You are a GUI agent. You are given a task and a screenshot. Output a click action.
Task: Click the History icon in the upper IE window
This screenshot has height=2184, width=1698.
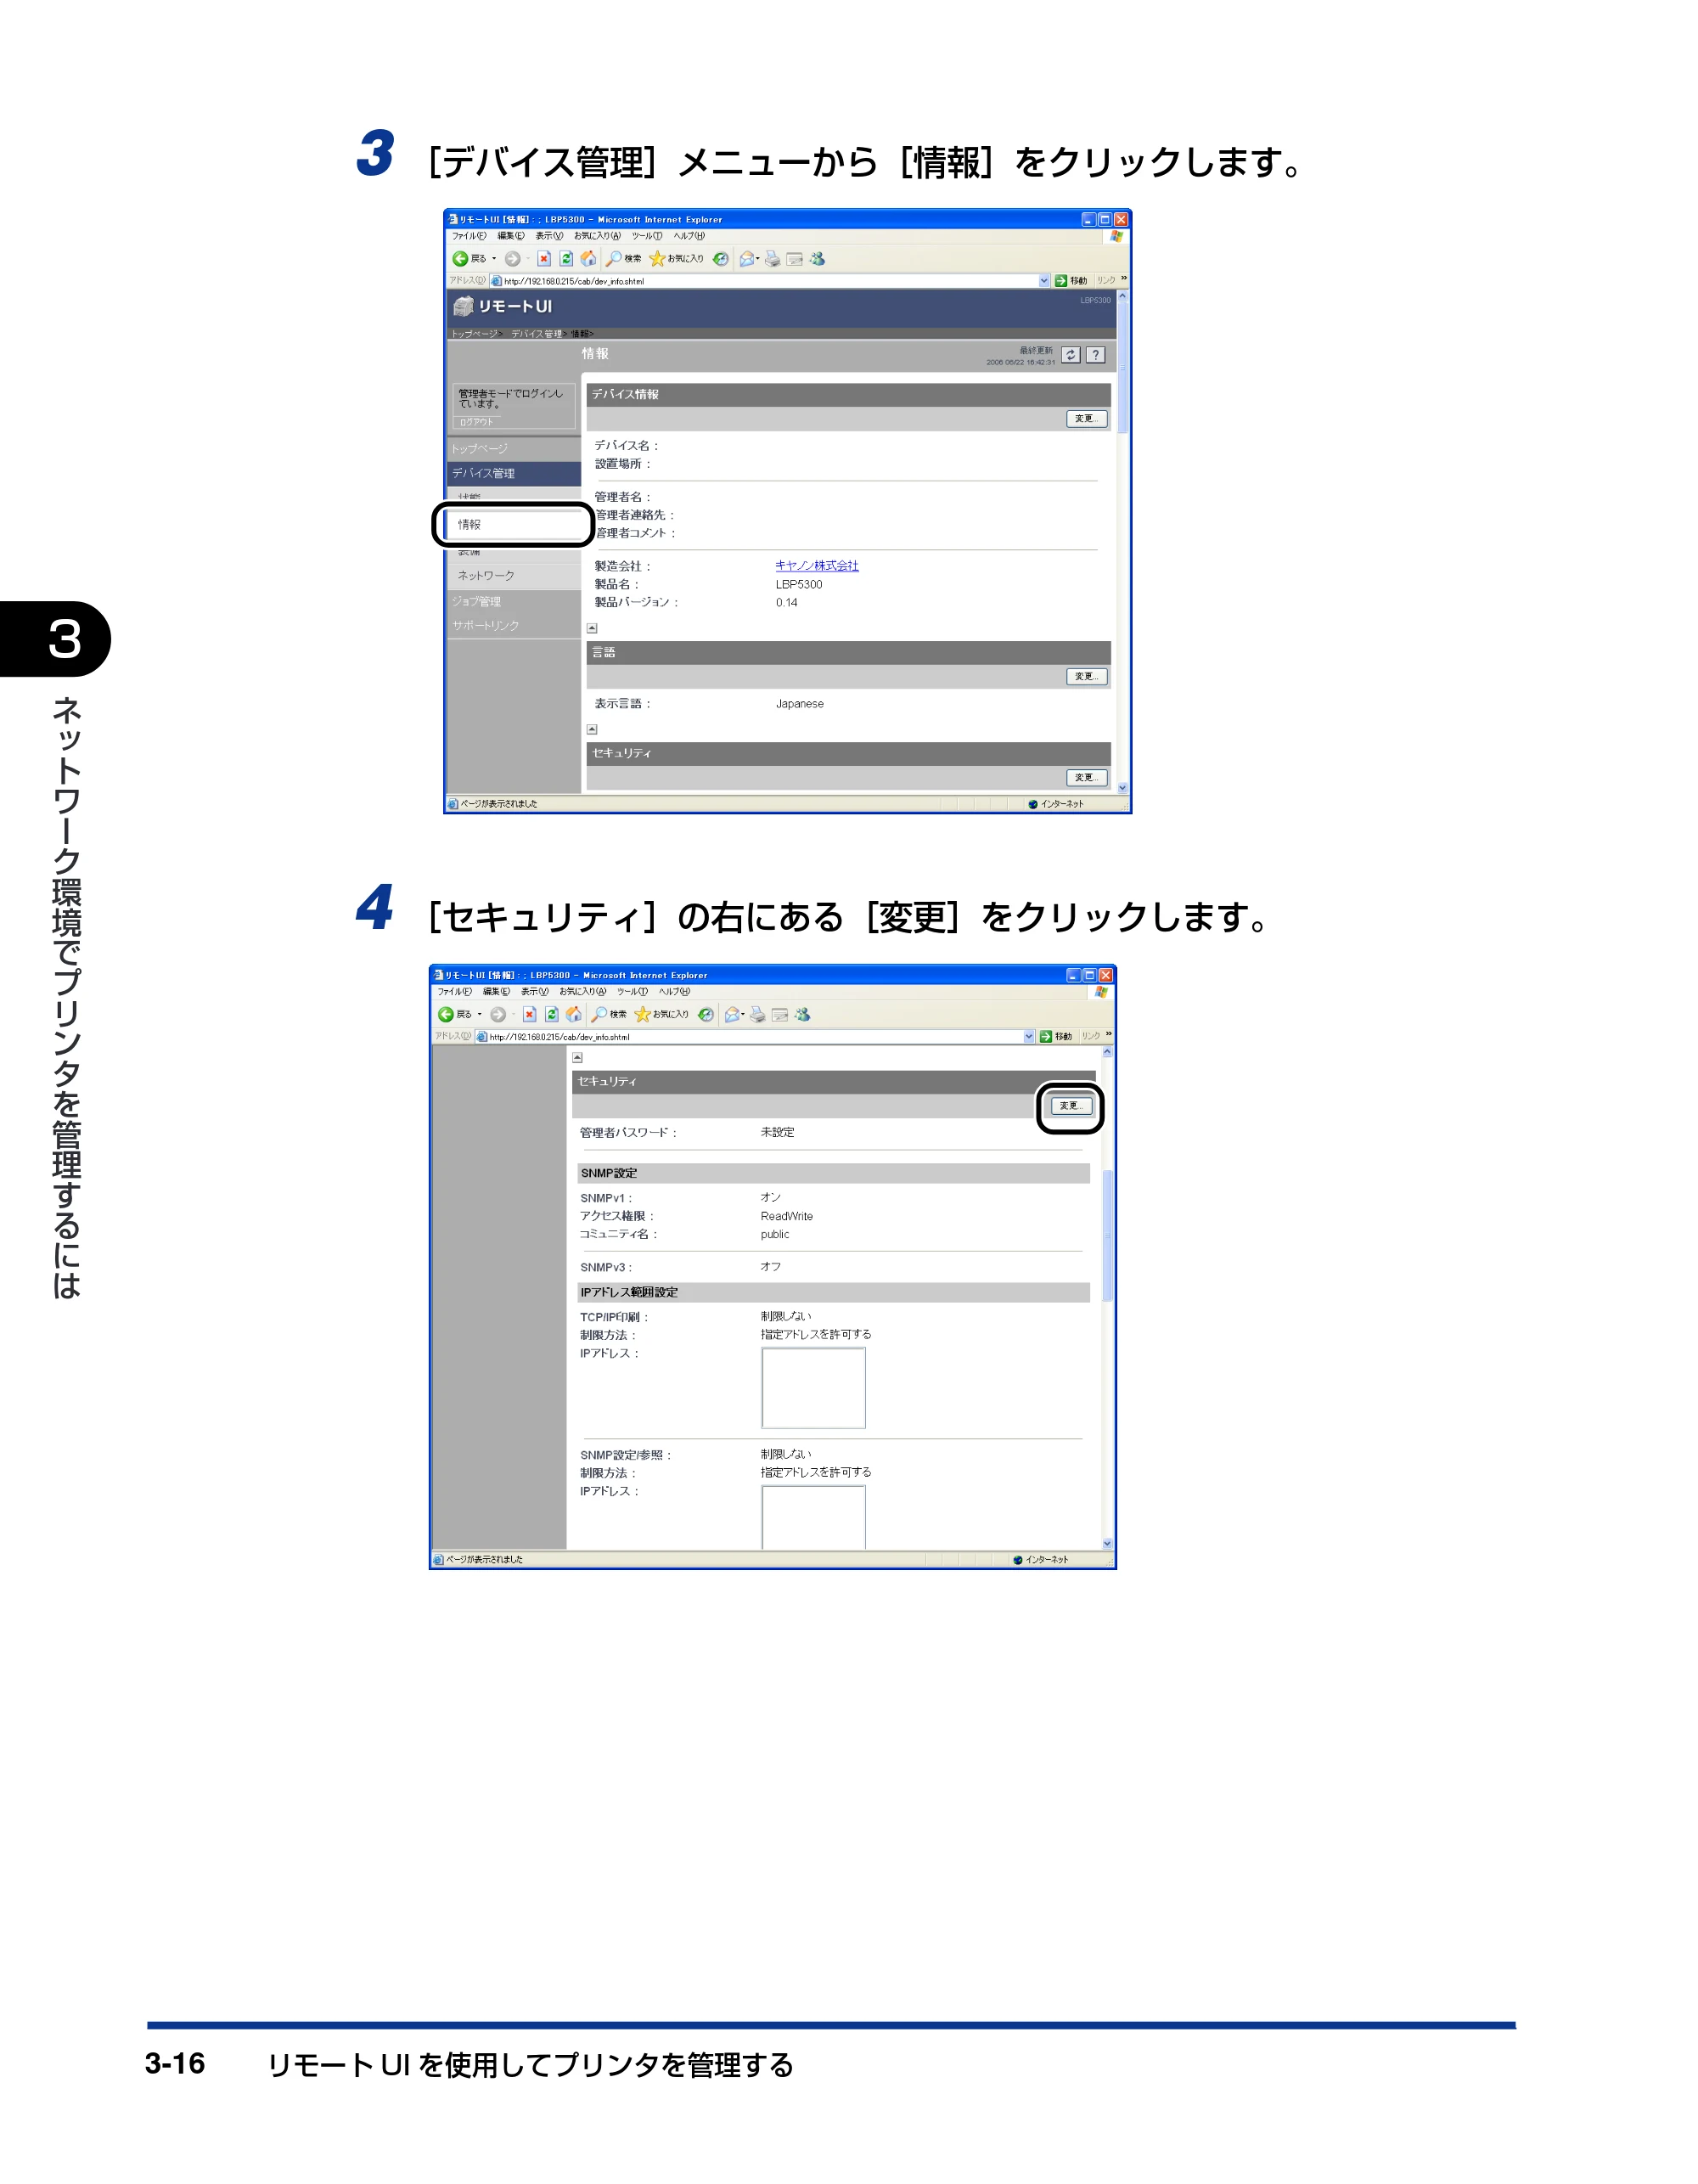tap(720, 259)
